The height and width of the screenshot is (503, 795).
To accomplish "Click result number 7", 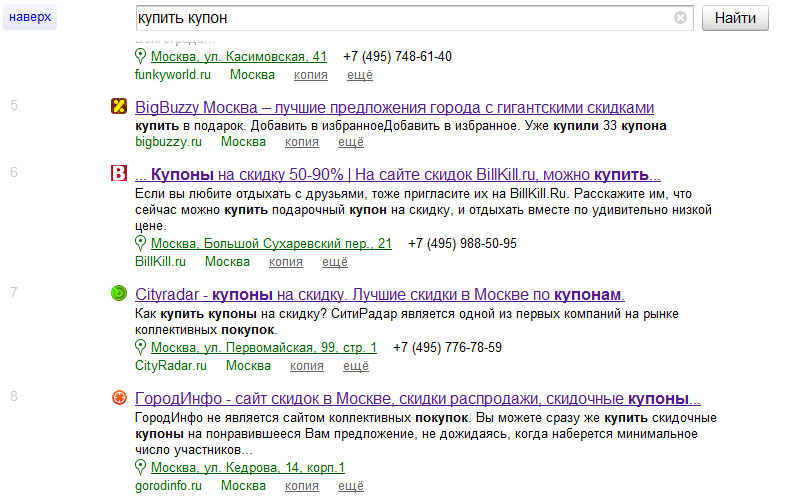I will 14,292.
